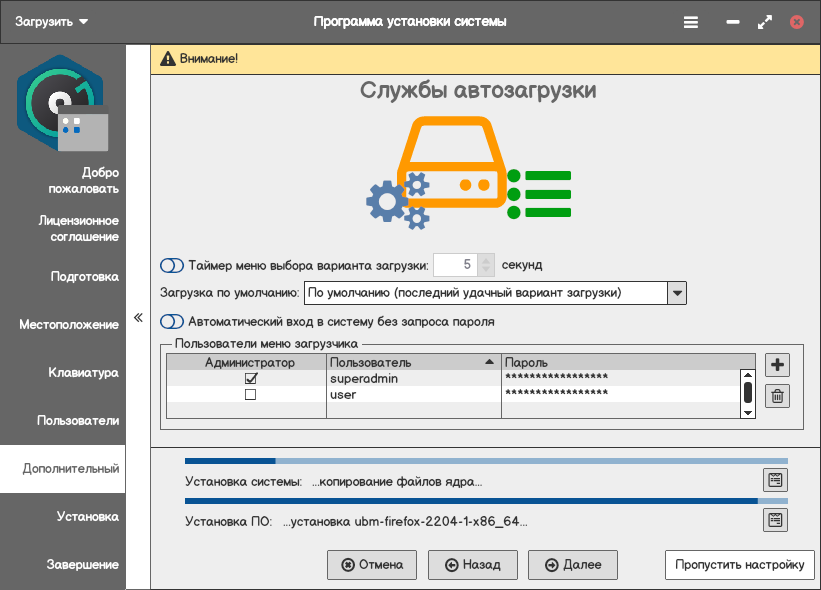Click the Далее button

click(573, 565)
